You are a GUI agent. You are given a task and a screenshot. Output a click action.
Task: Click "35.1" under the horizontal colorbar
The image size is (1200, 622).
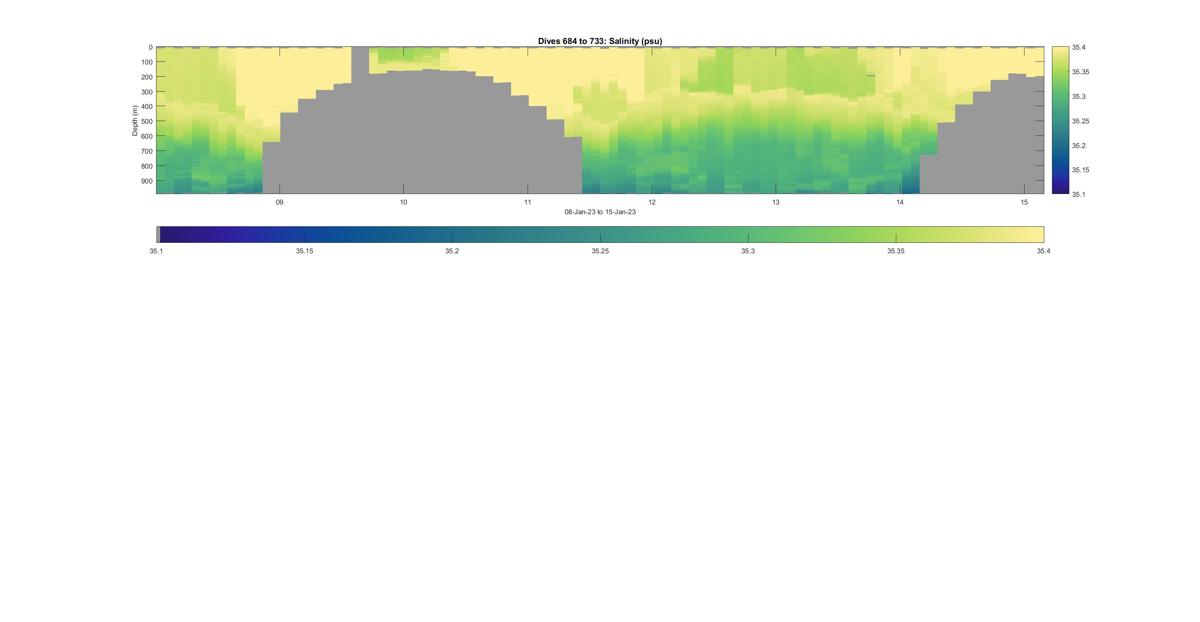pyautogui.click(x=157, y=251)
